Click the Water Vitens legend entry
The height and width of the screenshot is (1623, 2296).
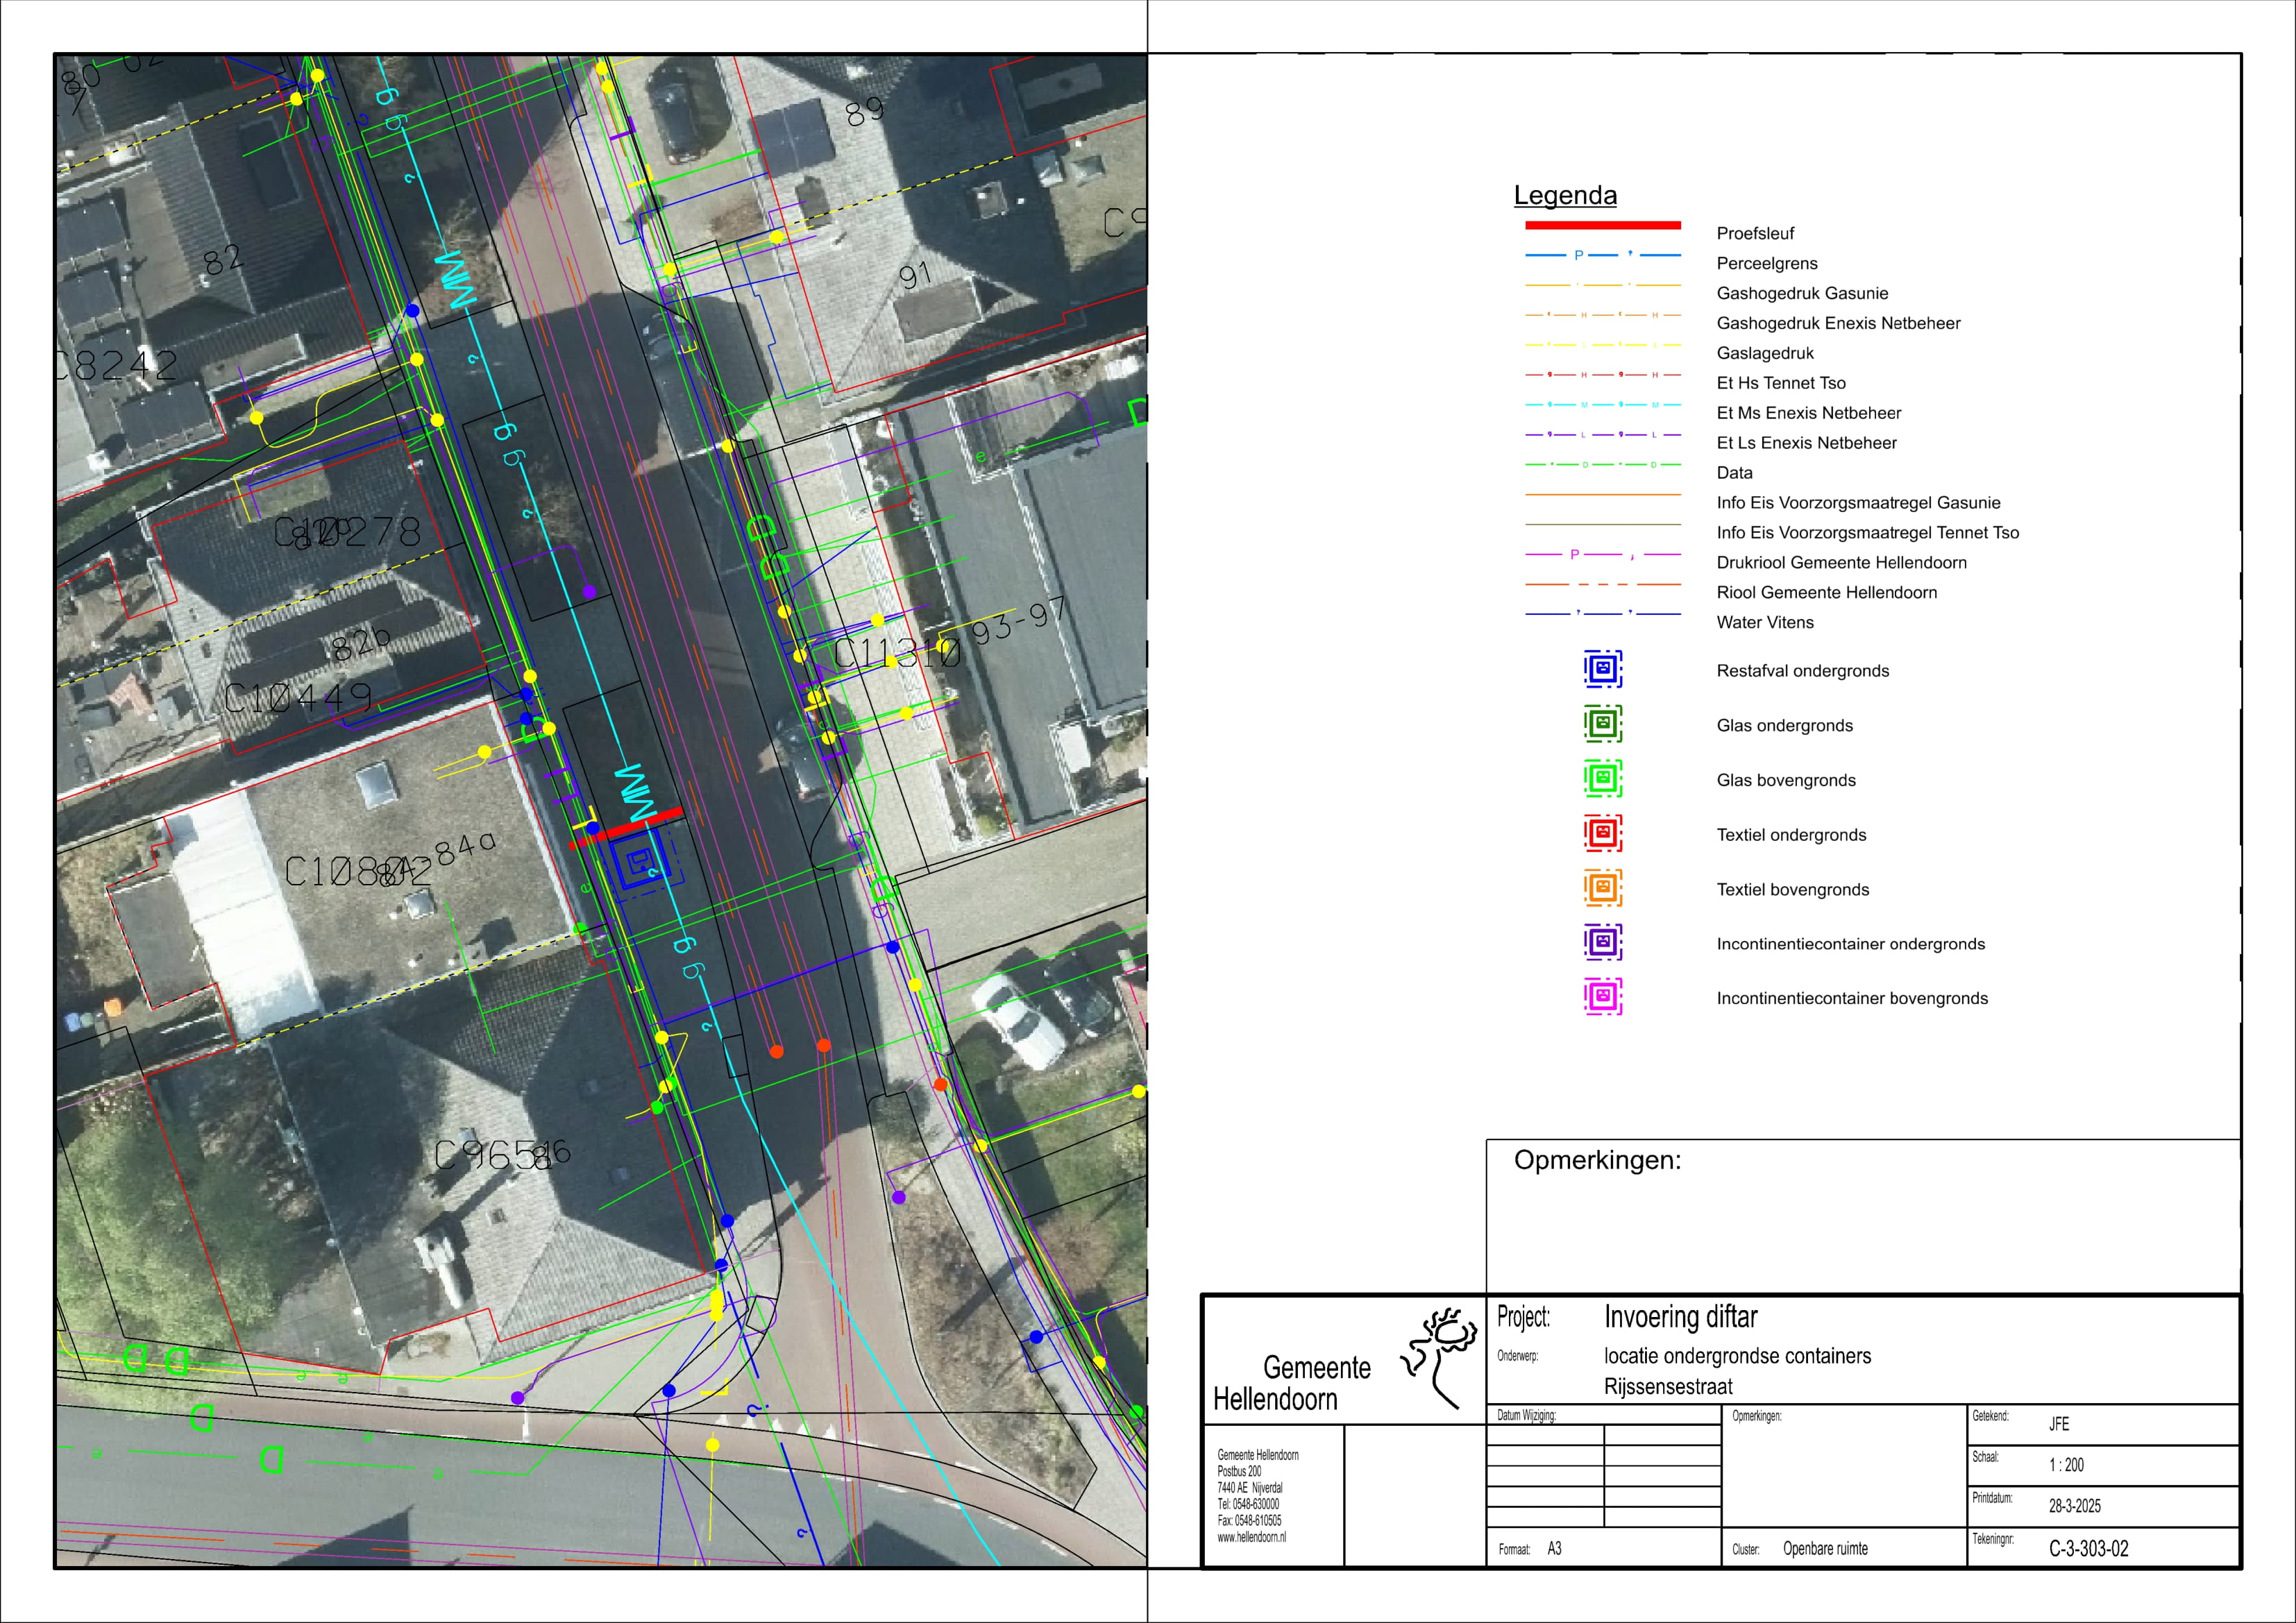coord(1764,622)
